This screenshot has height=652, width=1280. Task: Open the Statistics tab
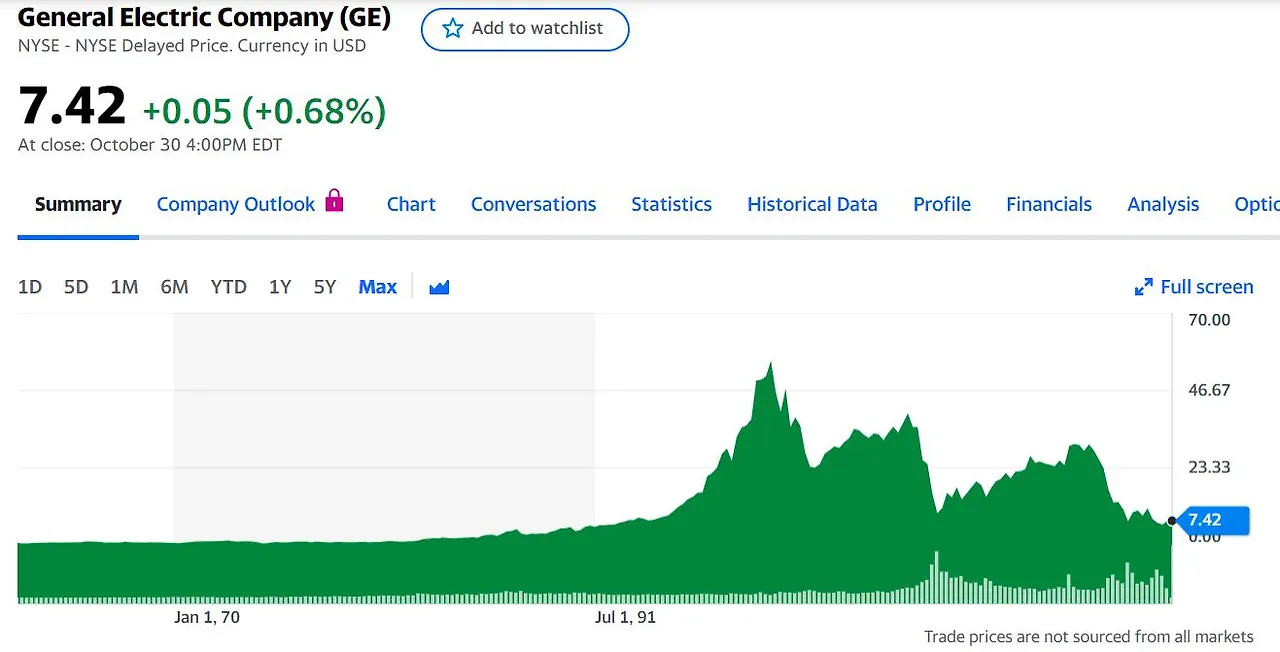point(671,204)
